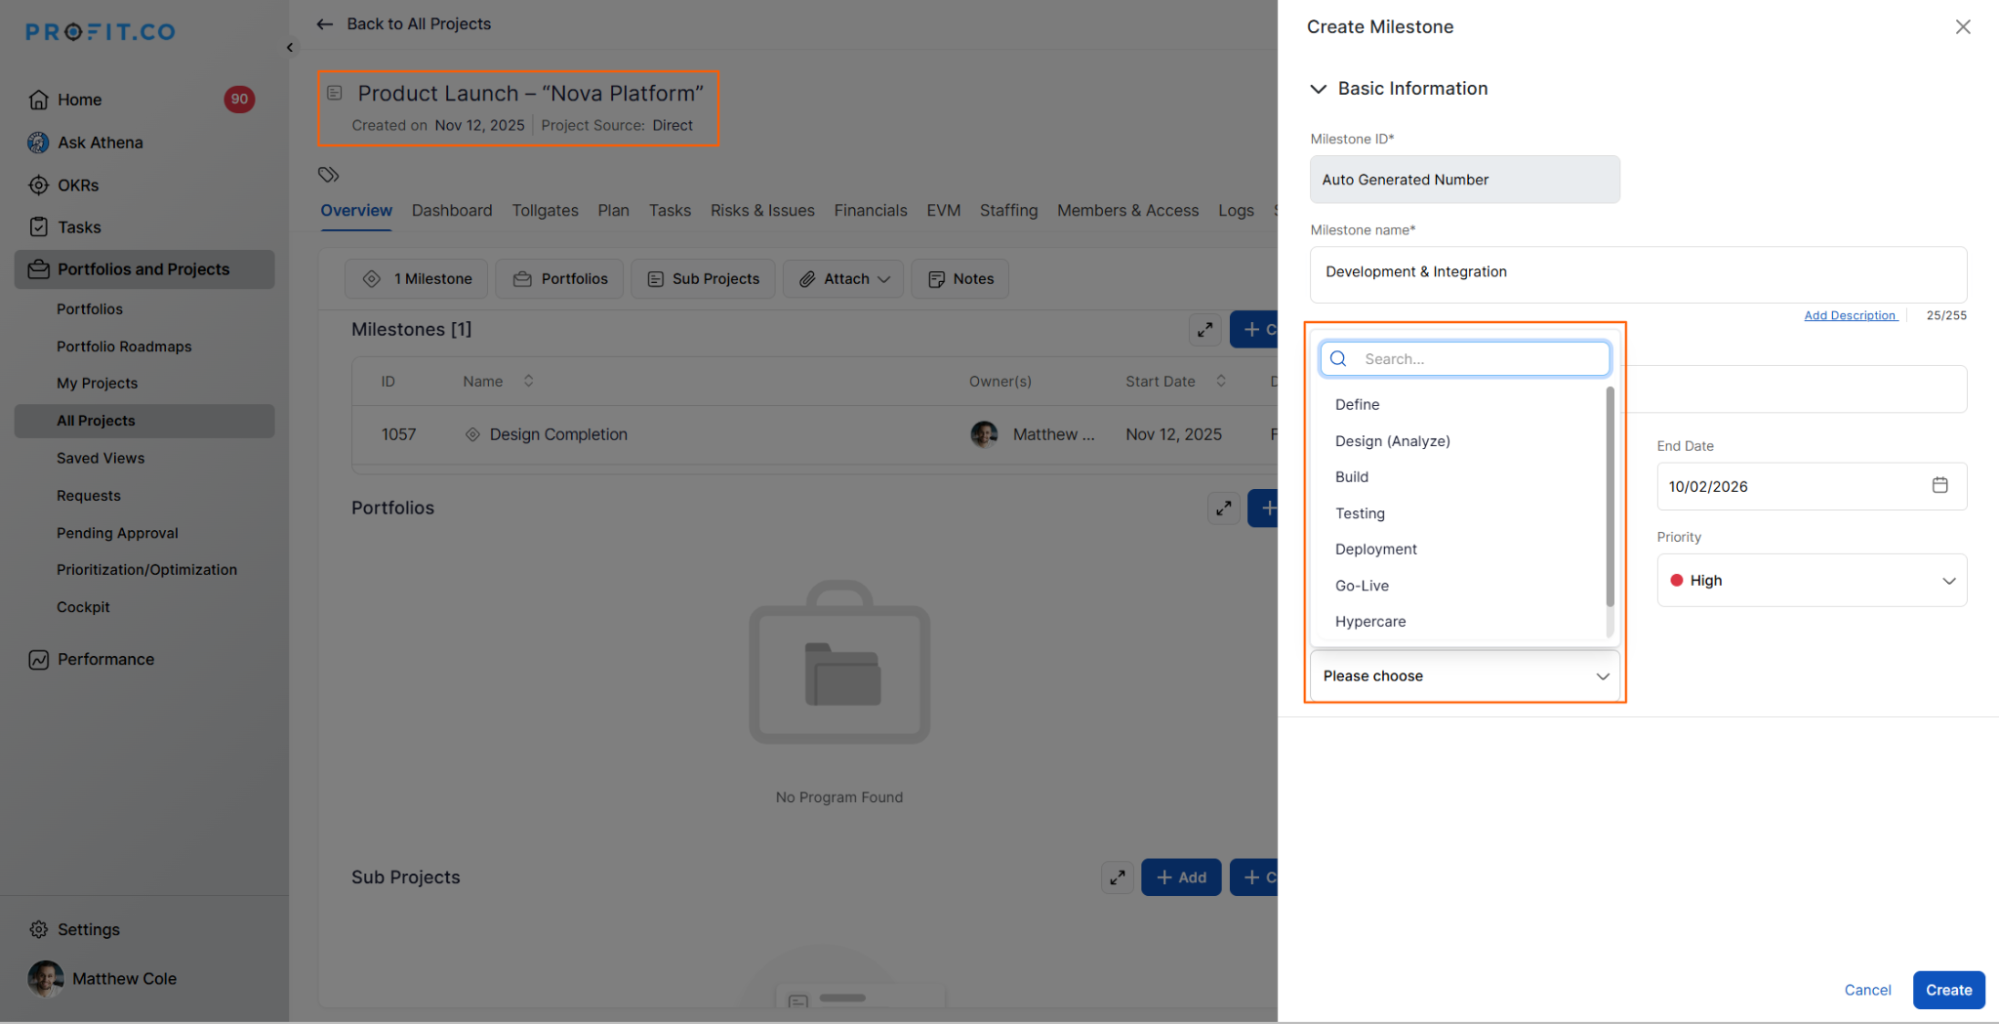
Task: Collapse the left sidebar with arrow
Action: click(290, 47)
